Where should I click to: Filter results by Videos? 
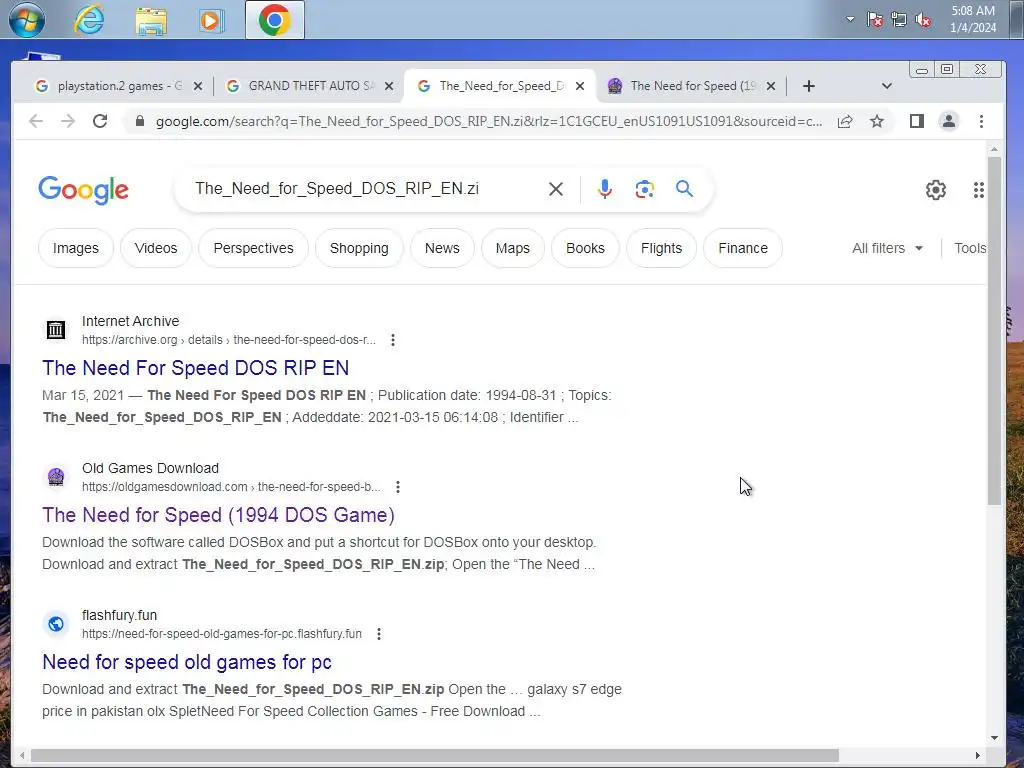tap(156, 248)
